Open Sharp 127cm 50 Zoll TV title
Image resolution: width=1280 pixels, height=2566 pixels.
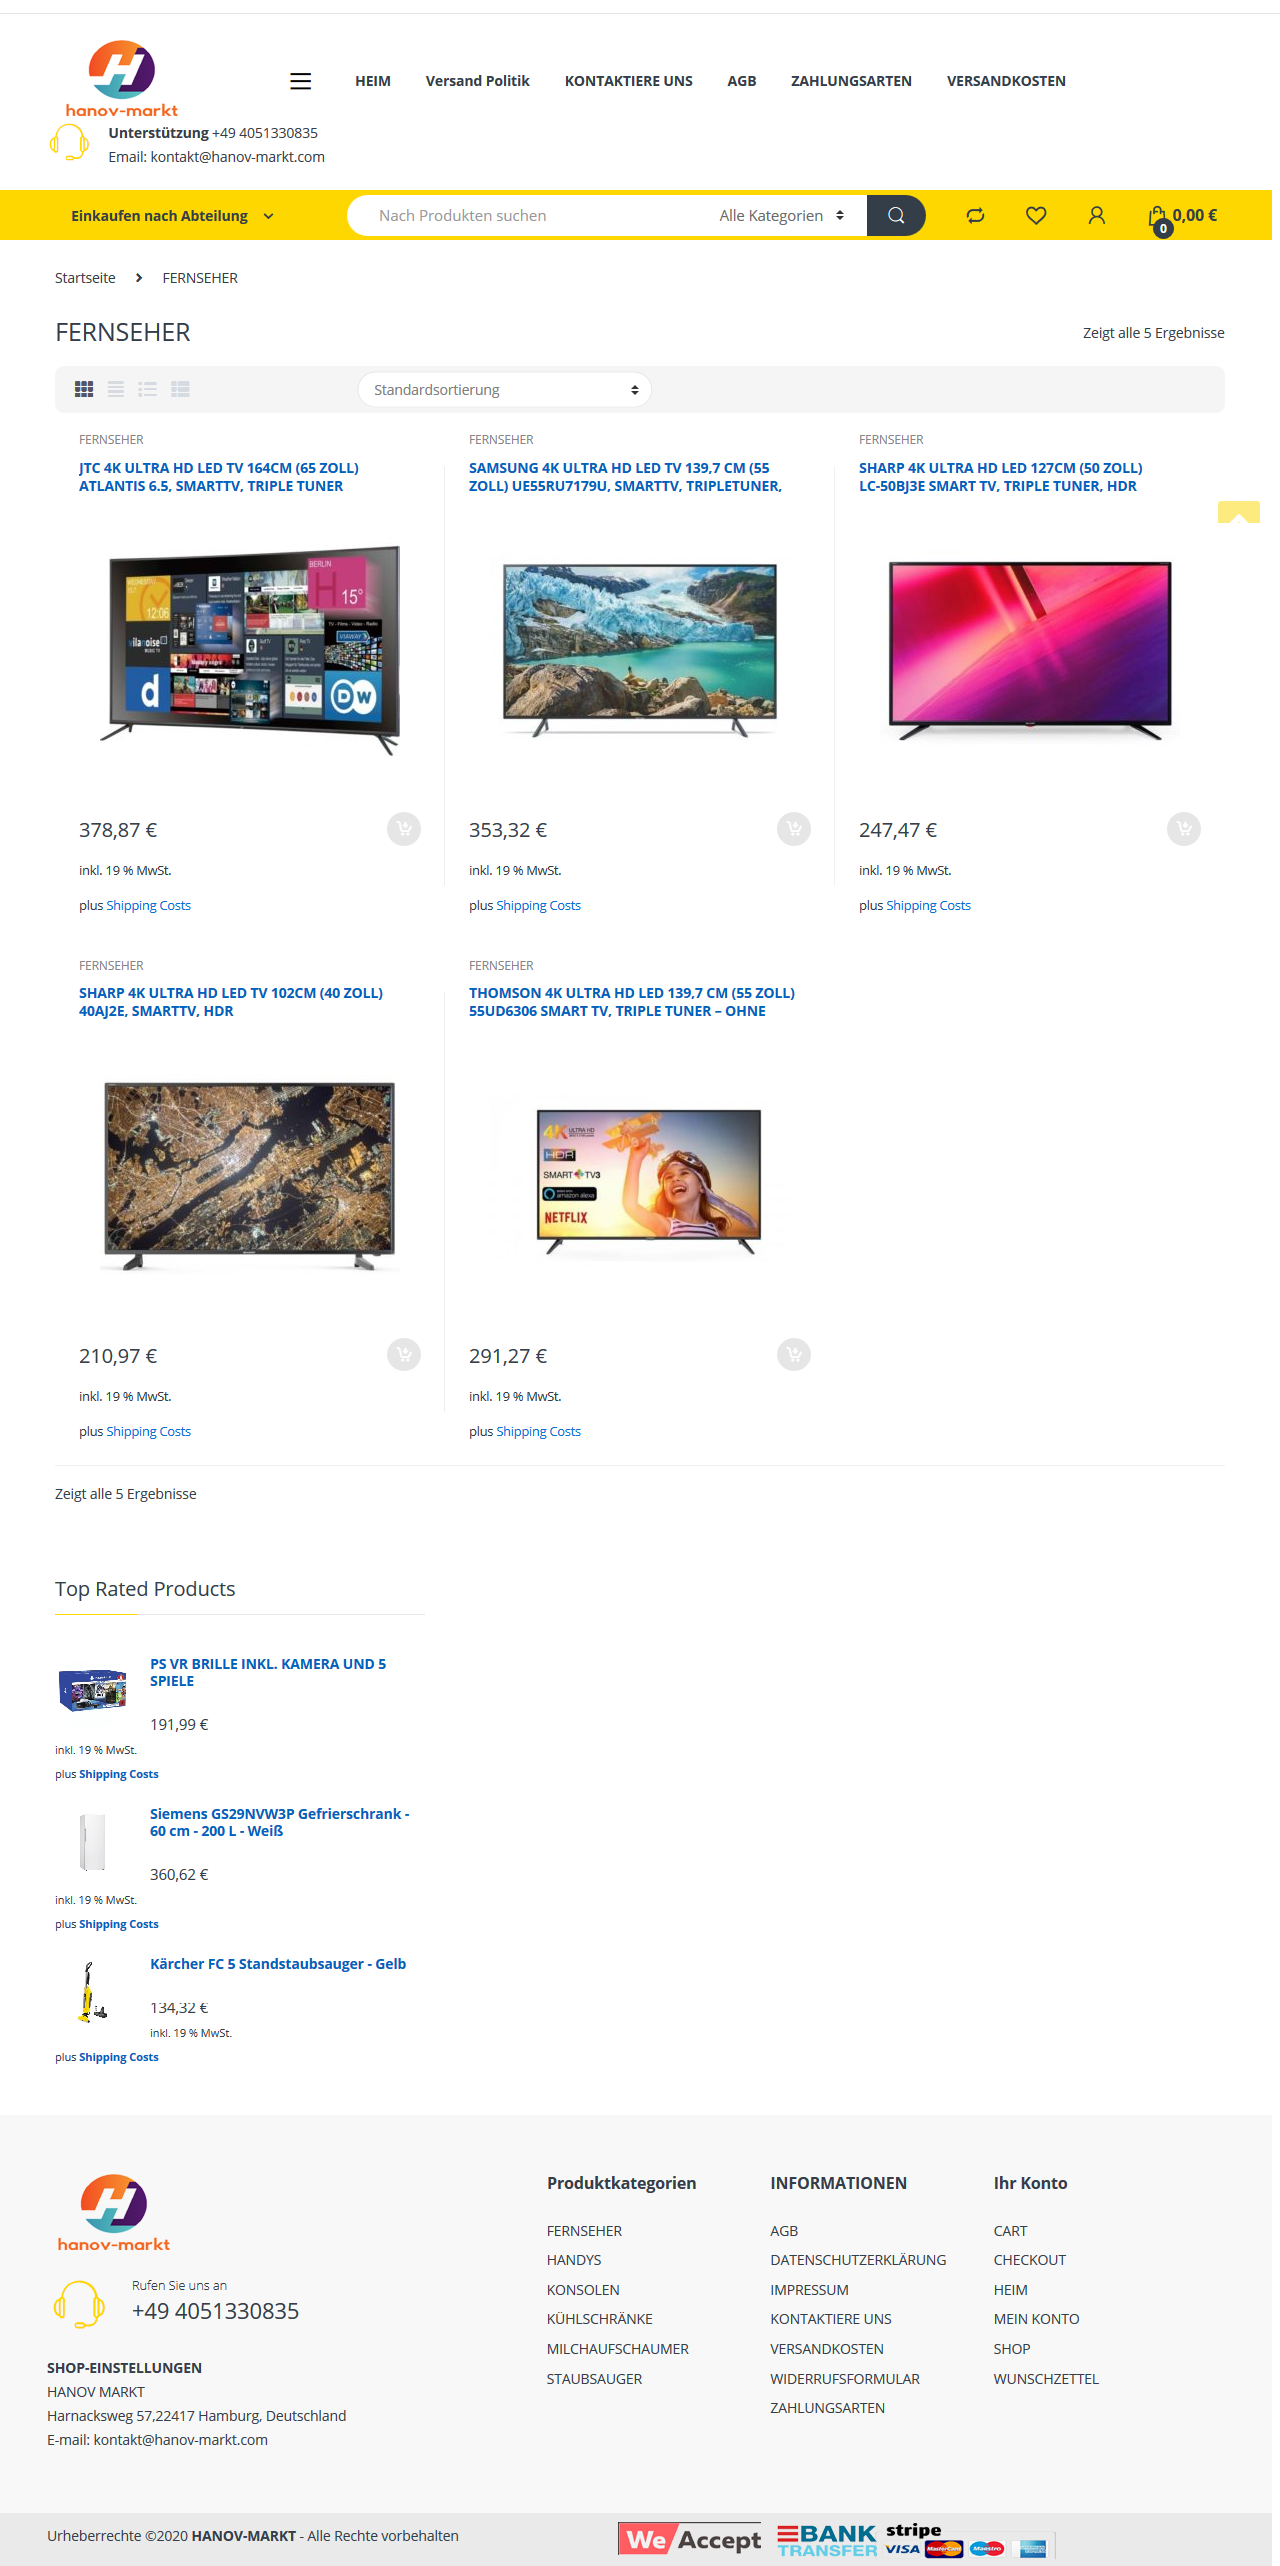coord(1000,477)
